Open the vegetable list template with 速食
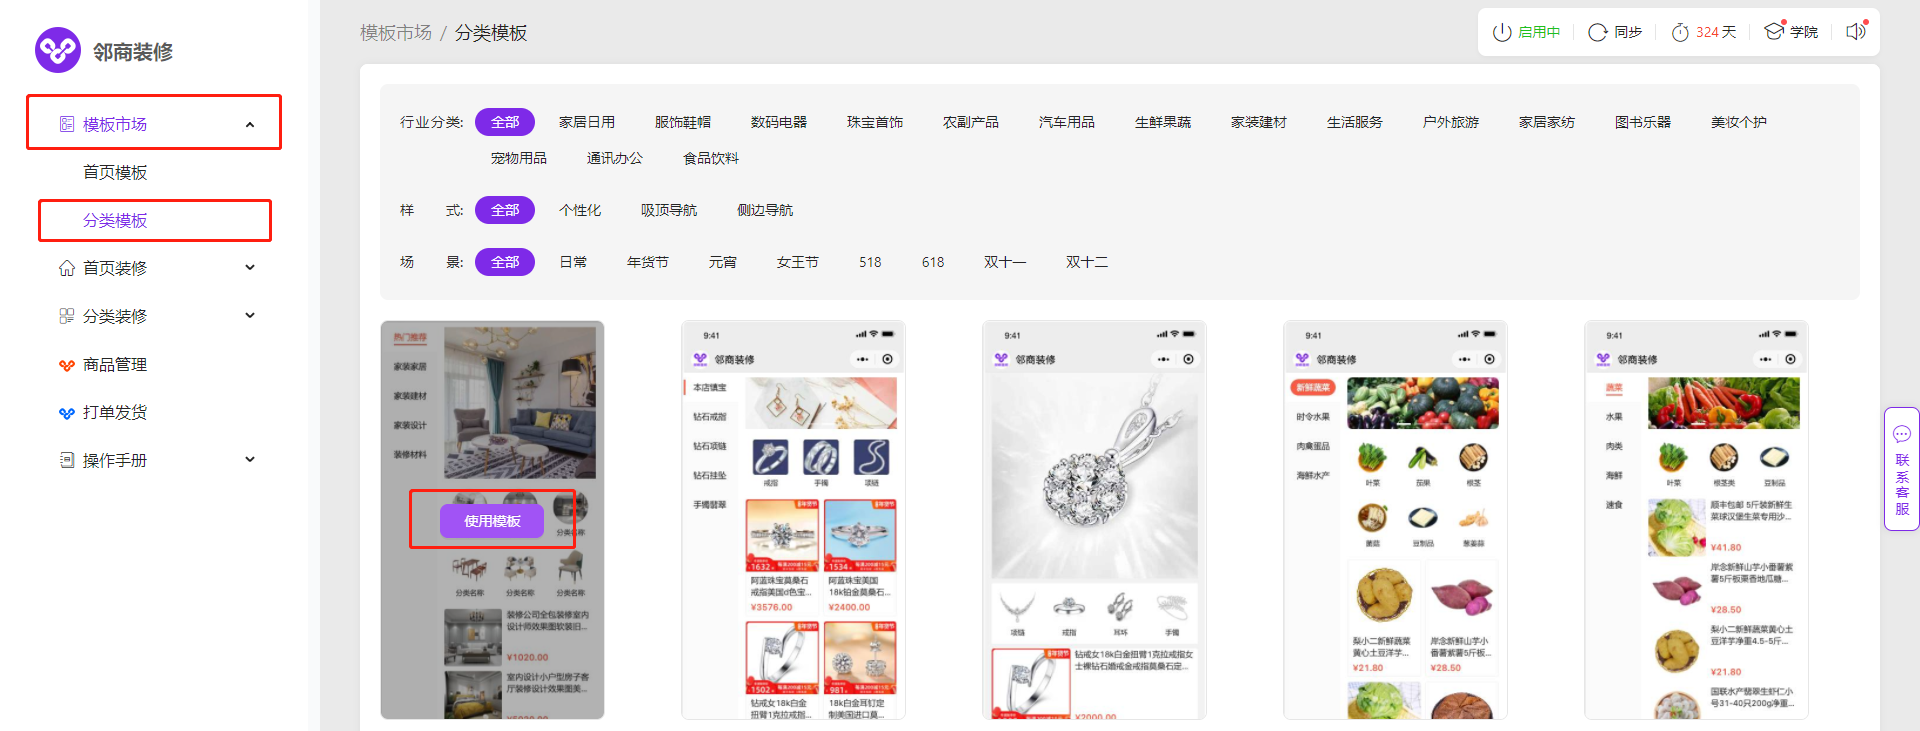The width and height of the screenshot is (1920, 731). (x=1696, y=520)
